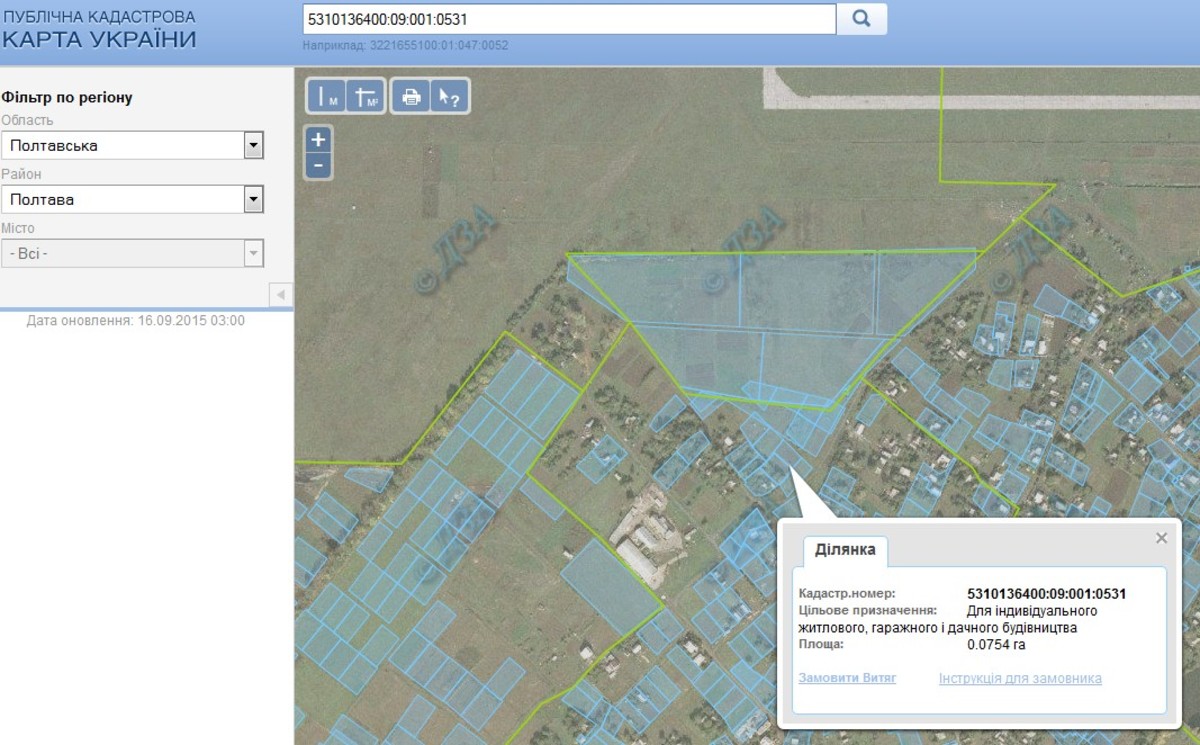Zoom in on the map
This screenshot has height=745, width=1200.
click(318, 140)
